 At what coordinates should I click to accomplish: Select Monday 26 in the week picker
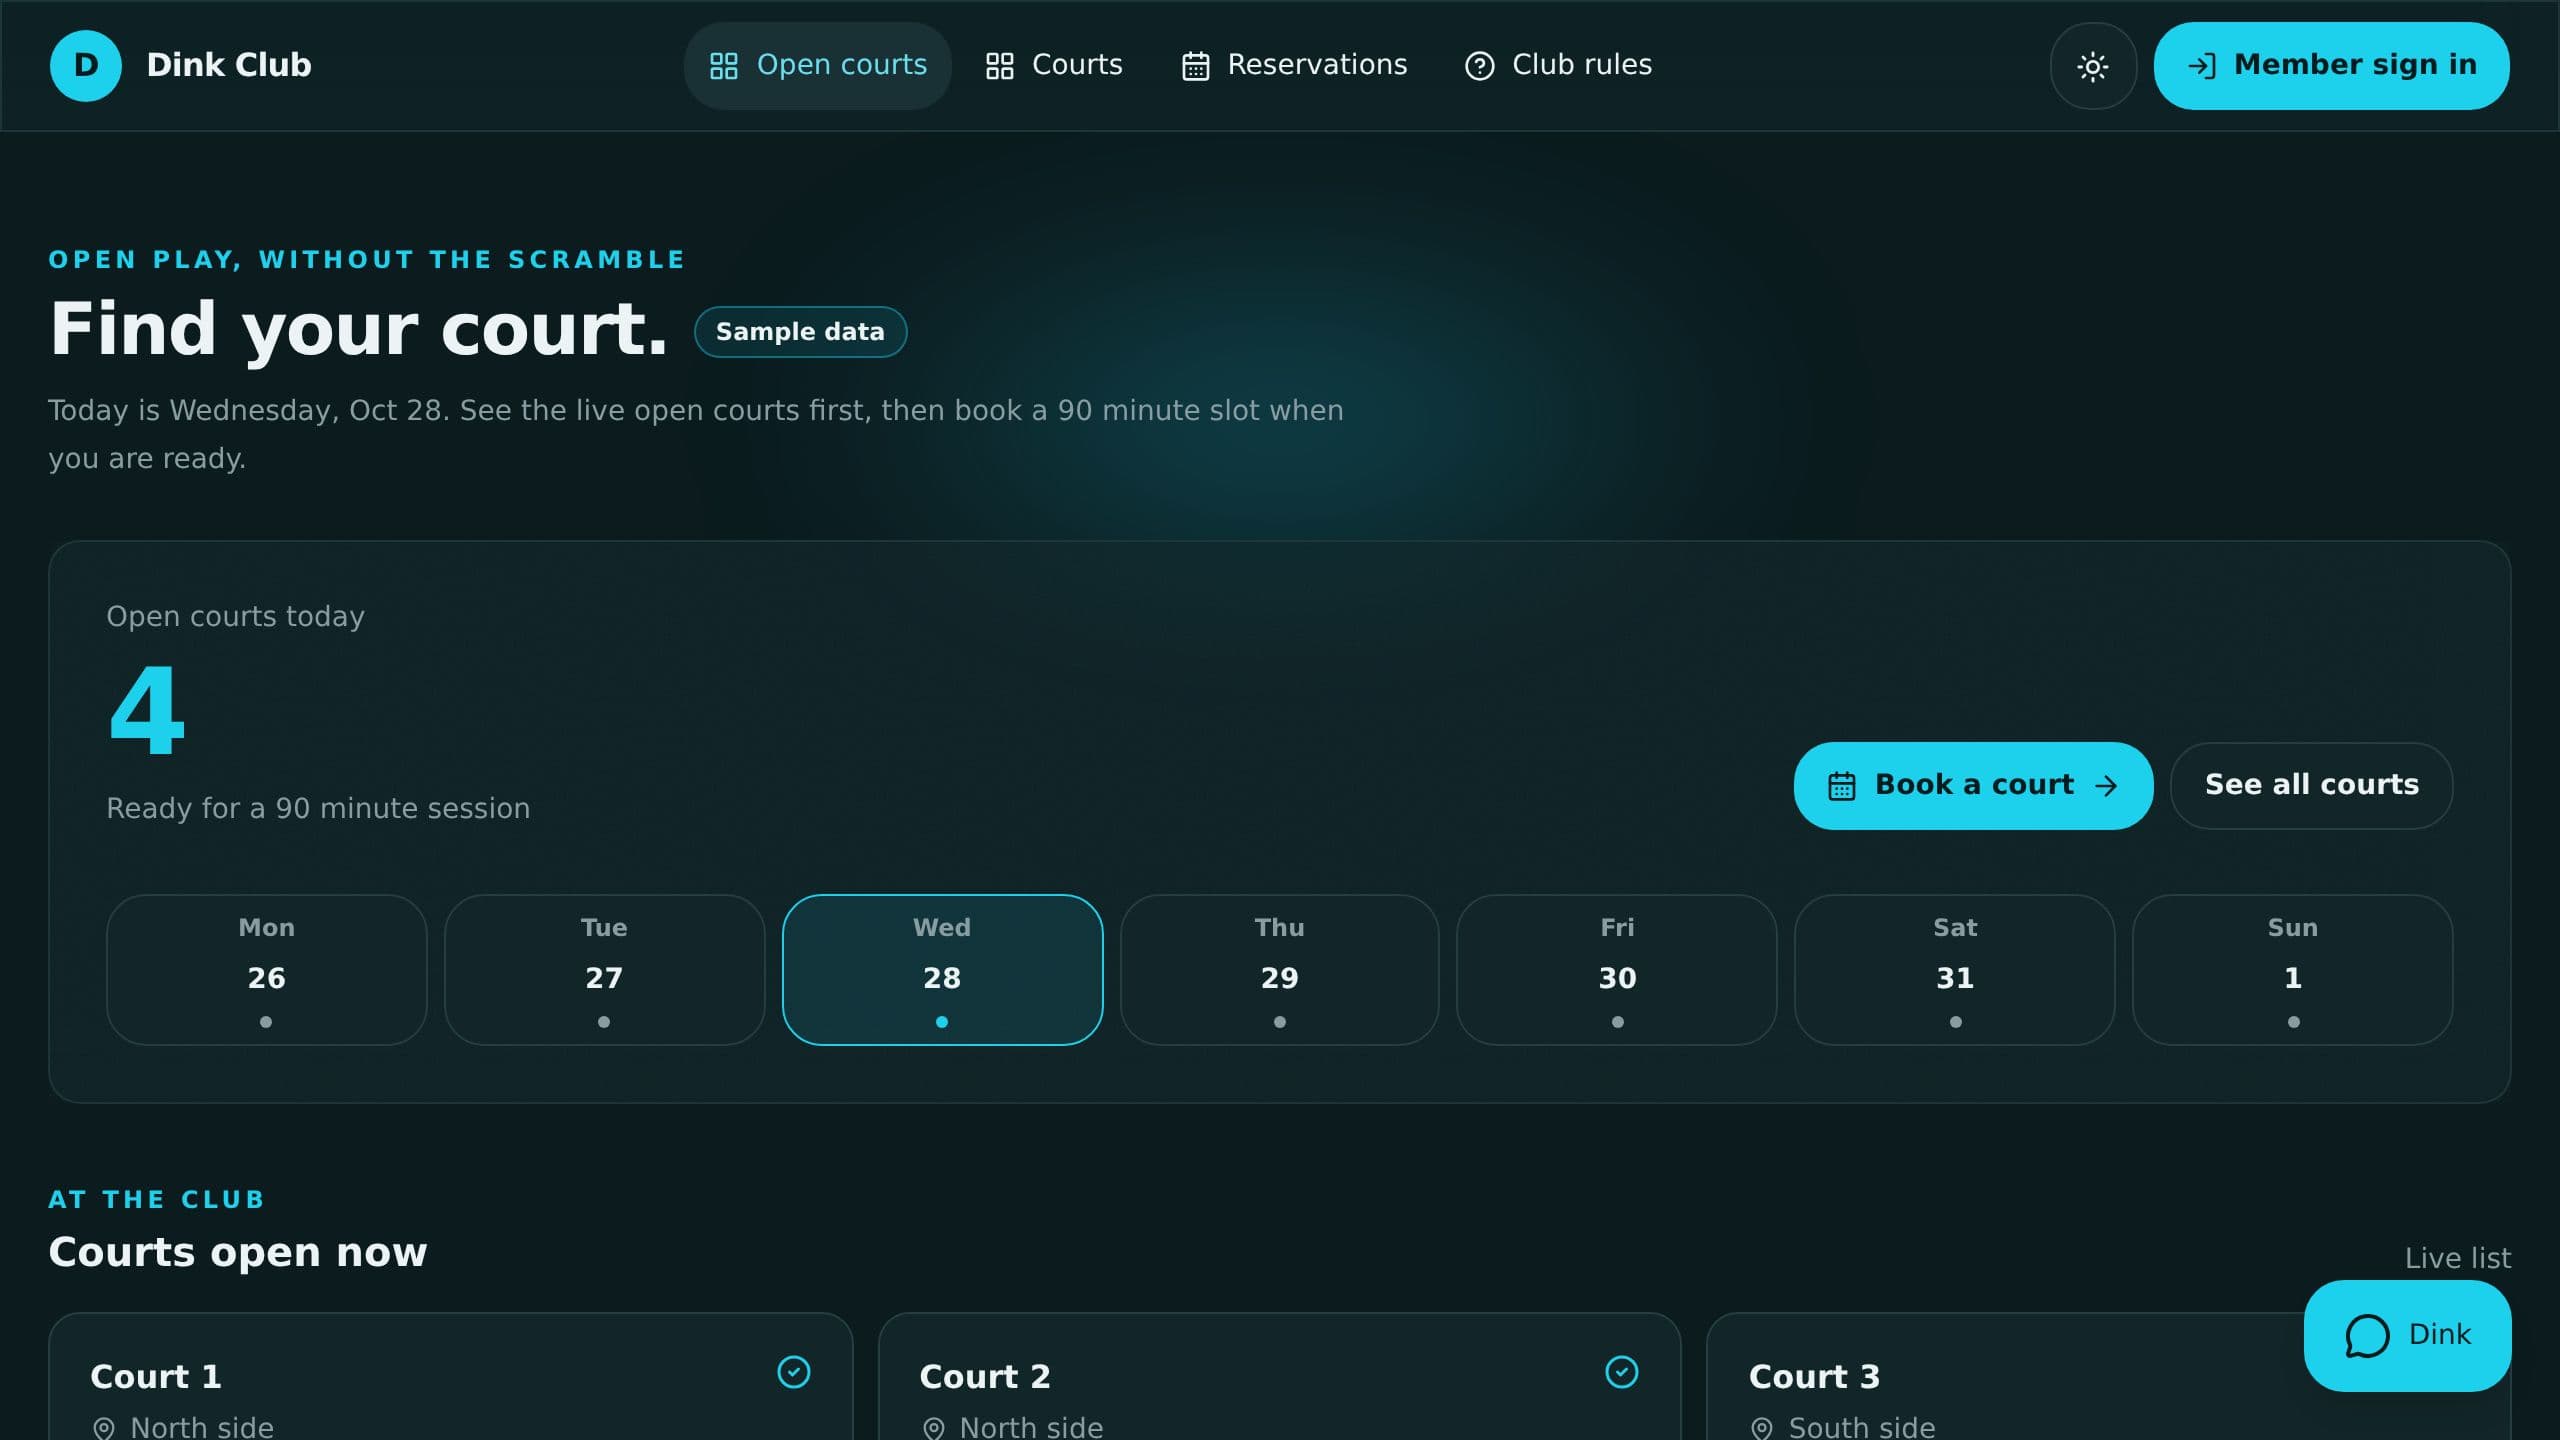(x=267, y=970)
